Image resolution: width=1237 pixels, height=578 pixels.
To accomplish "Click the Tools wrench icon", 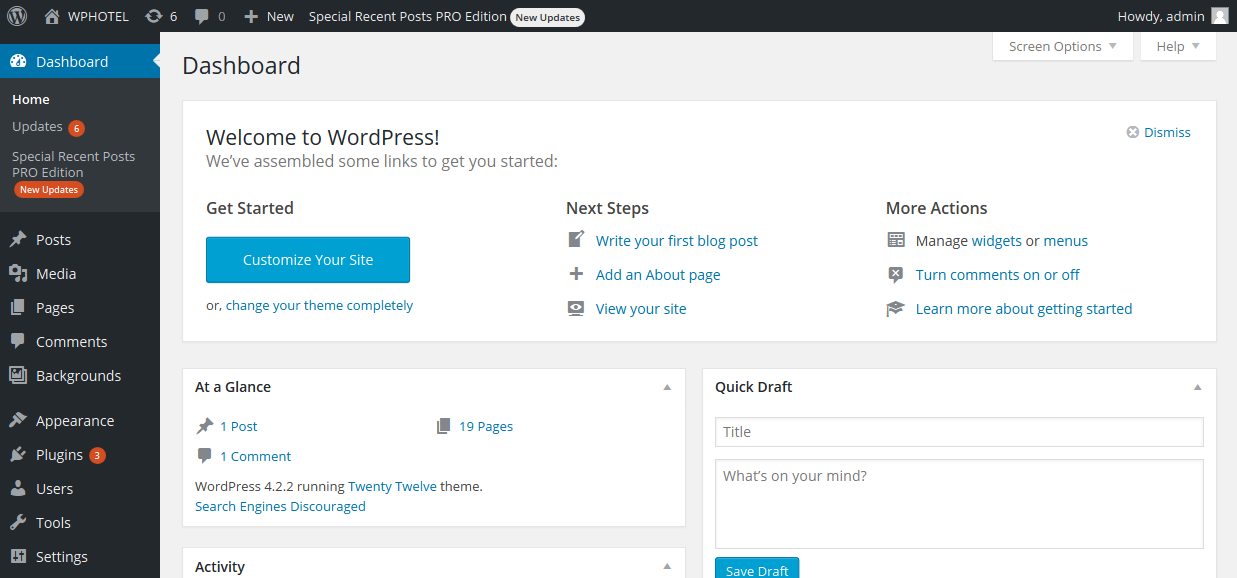I will (x=18, y=523).
